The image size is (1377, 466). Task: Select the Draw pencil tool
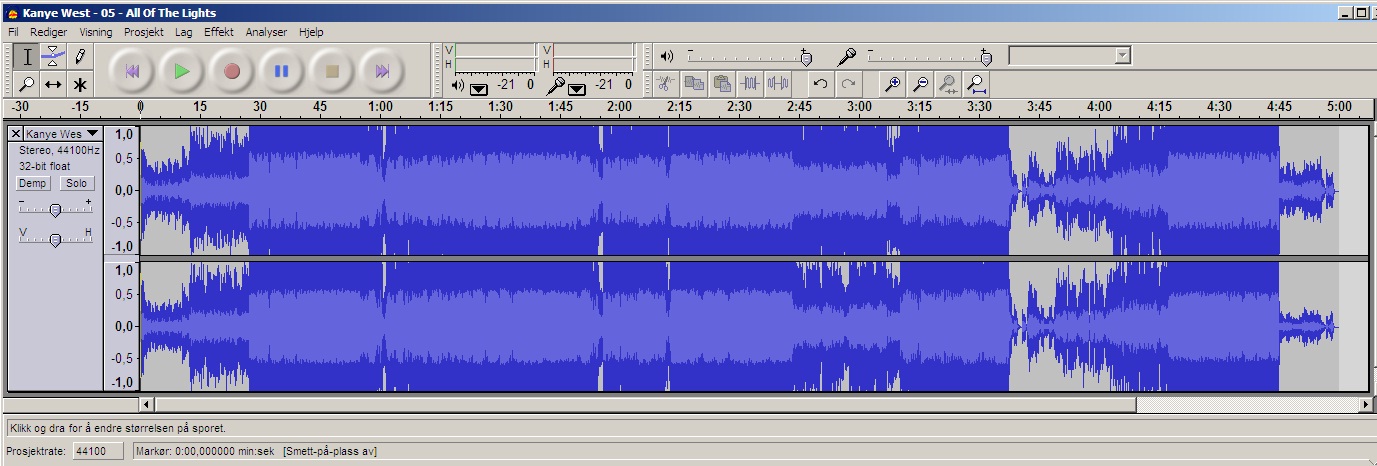pos(80,56)
